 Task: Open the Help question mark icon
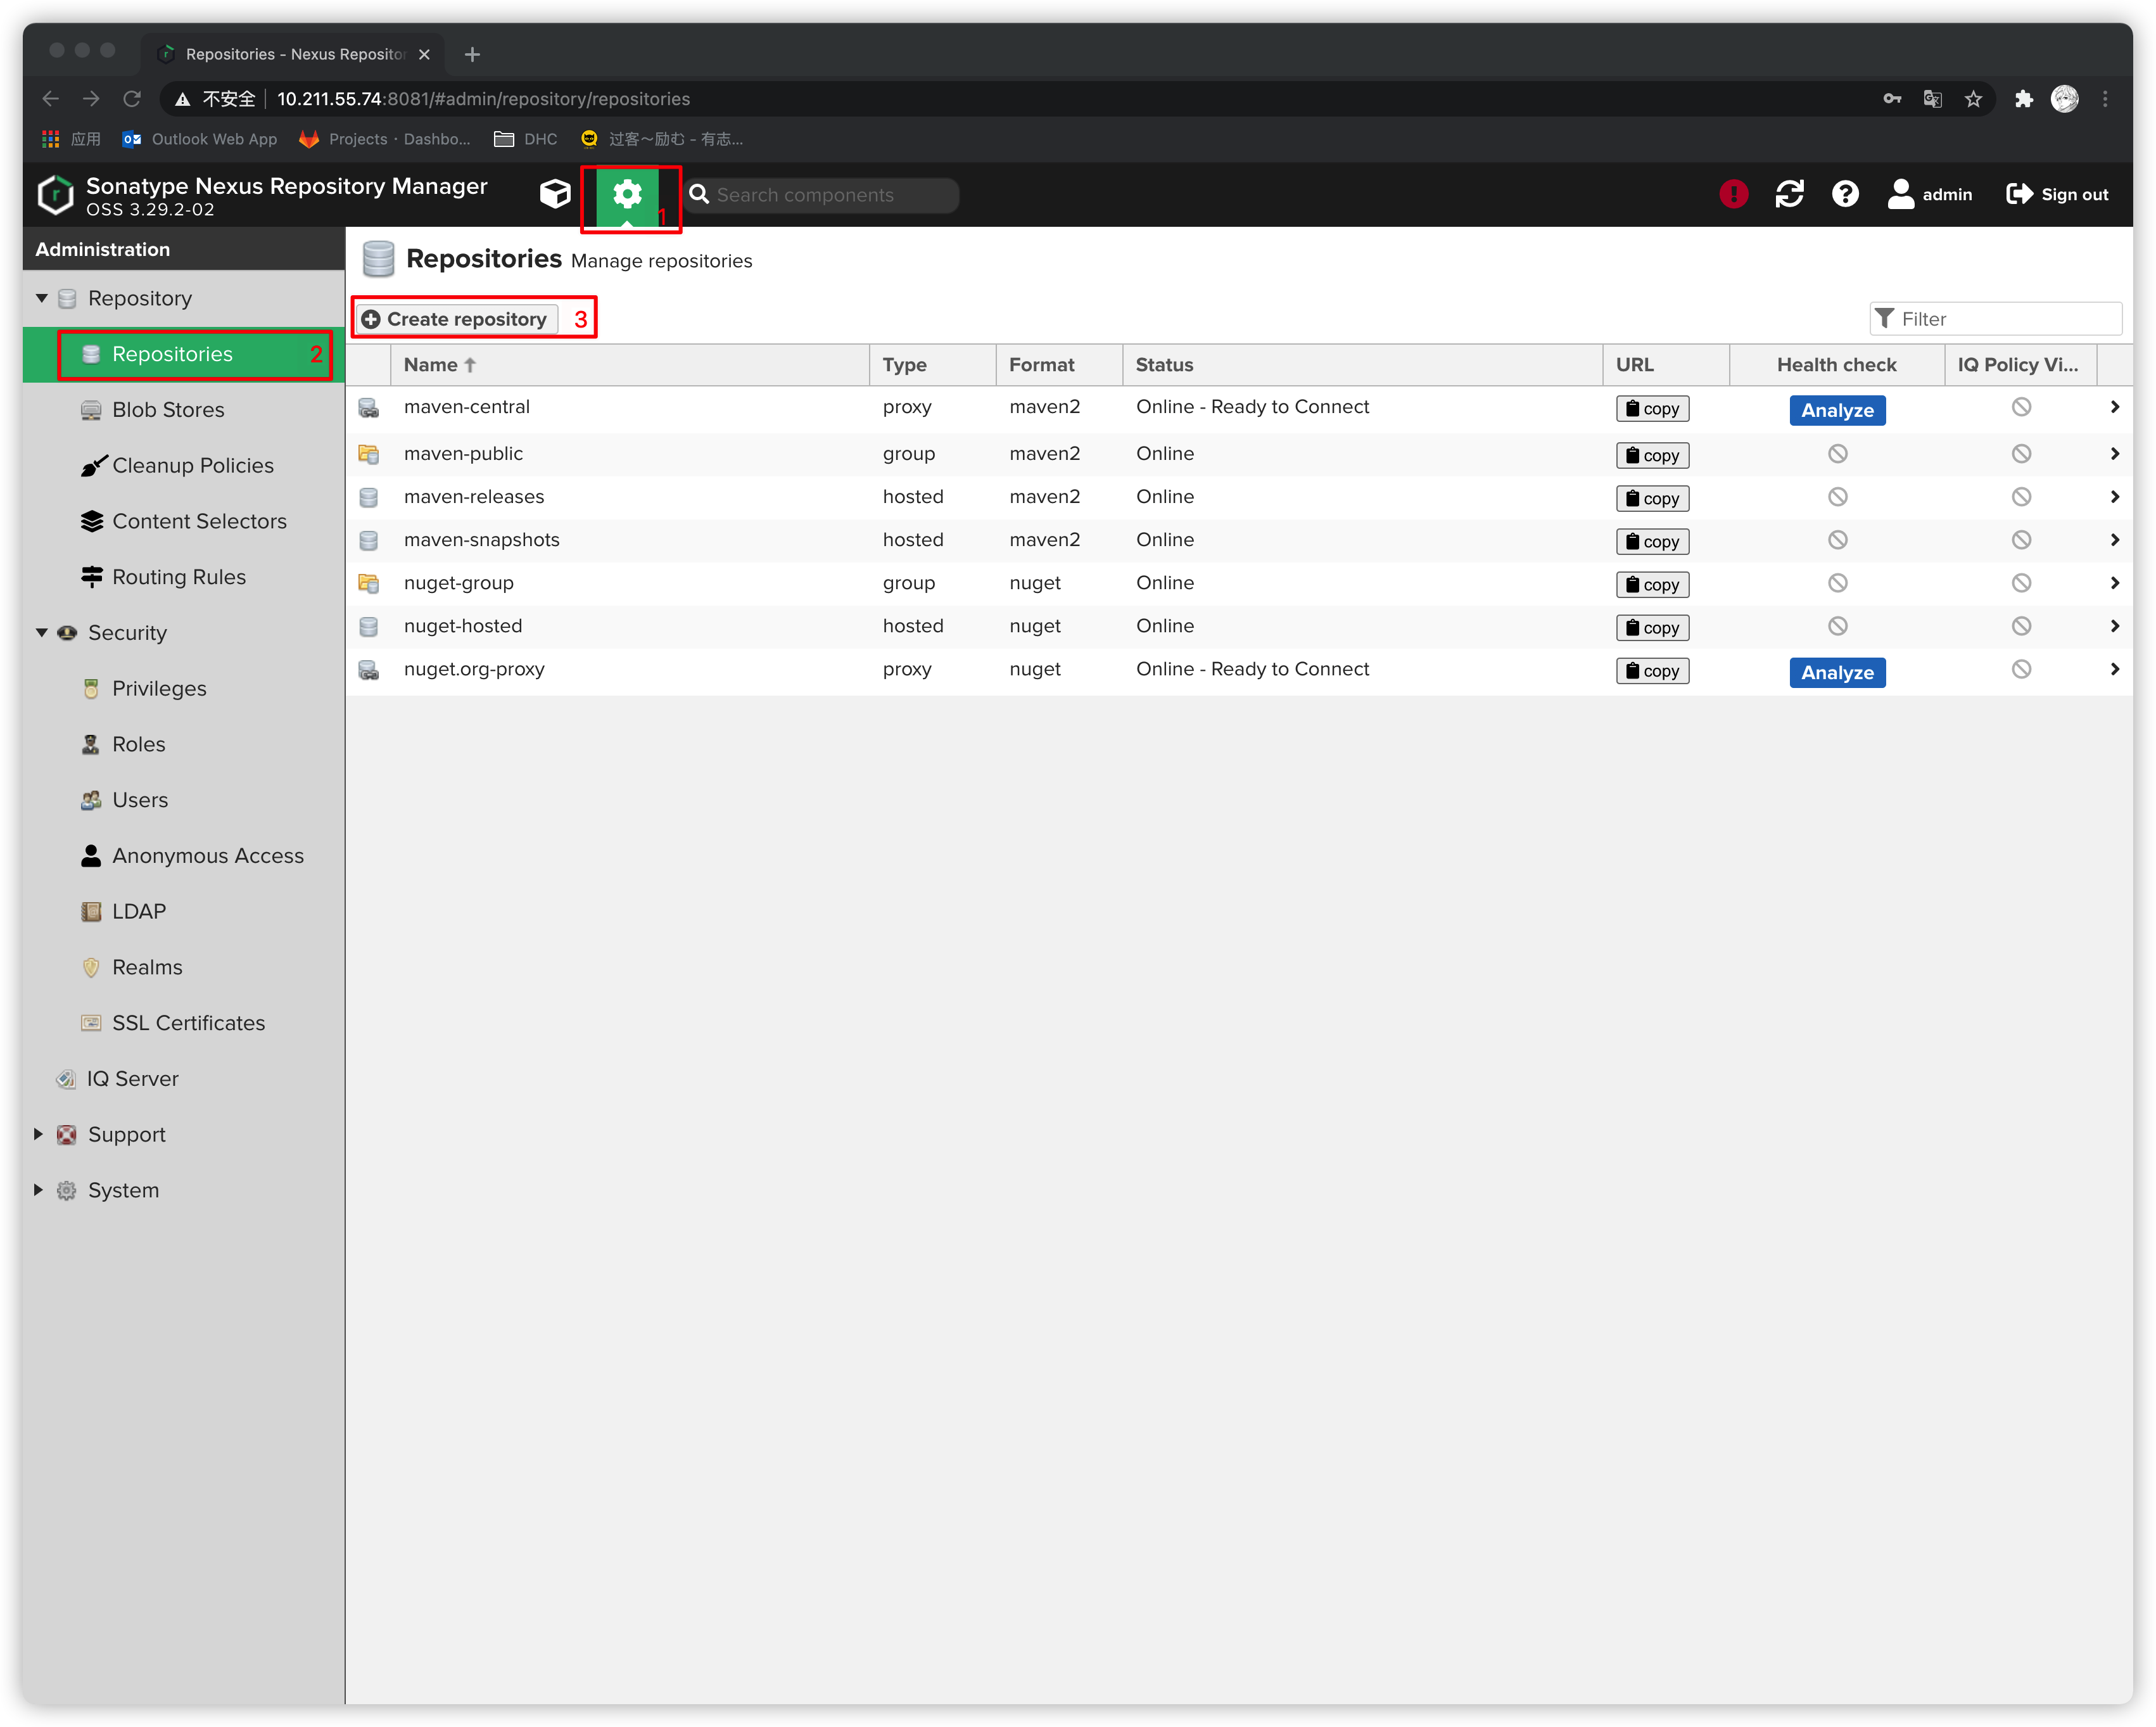1845,194
